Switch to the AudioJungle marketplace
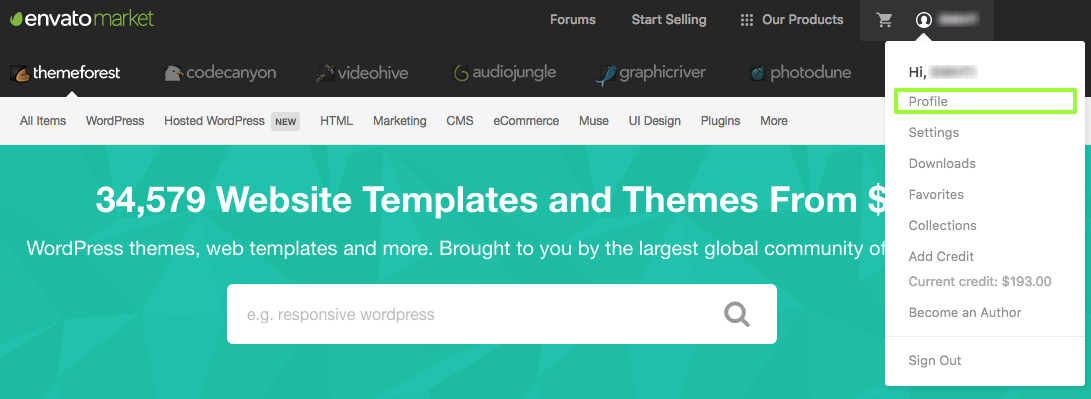The width and height of the screenshot is (1091, 399). (x=504, y=72)
